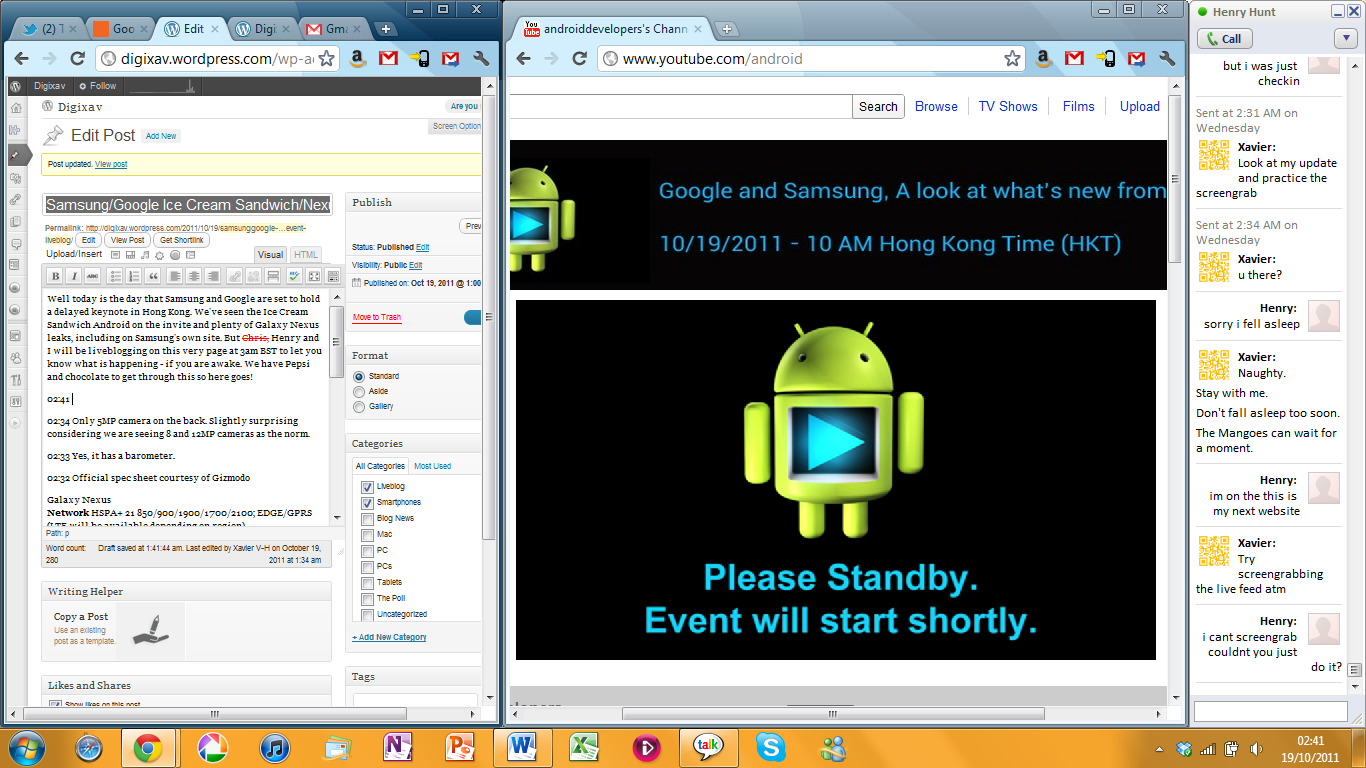The image size is (1366, 768).
Task: Switch the editor to the HTML tab
Action: 306,255
